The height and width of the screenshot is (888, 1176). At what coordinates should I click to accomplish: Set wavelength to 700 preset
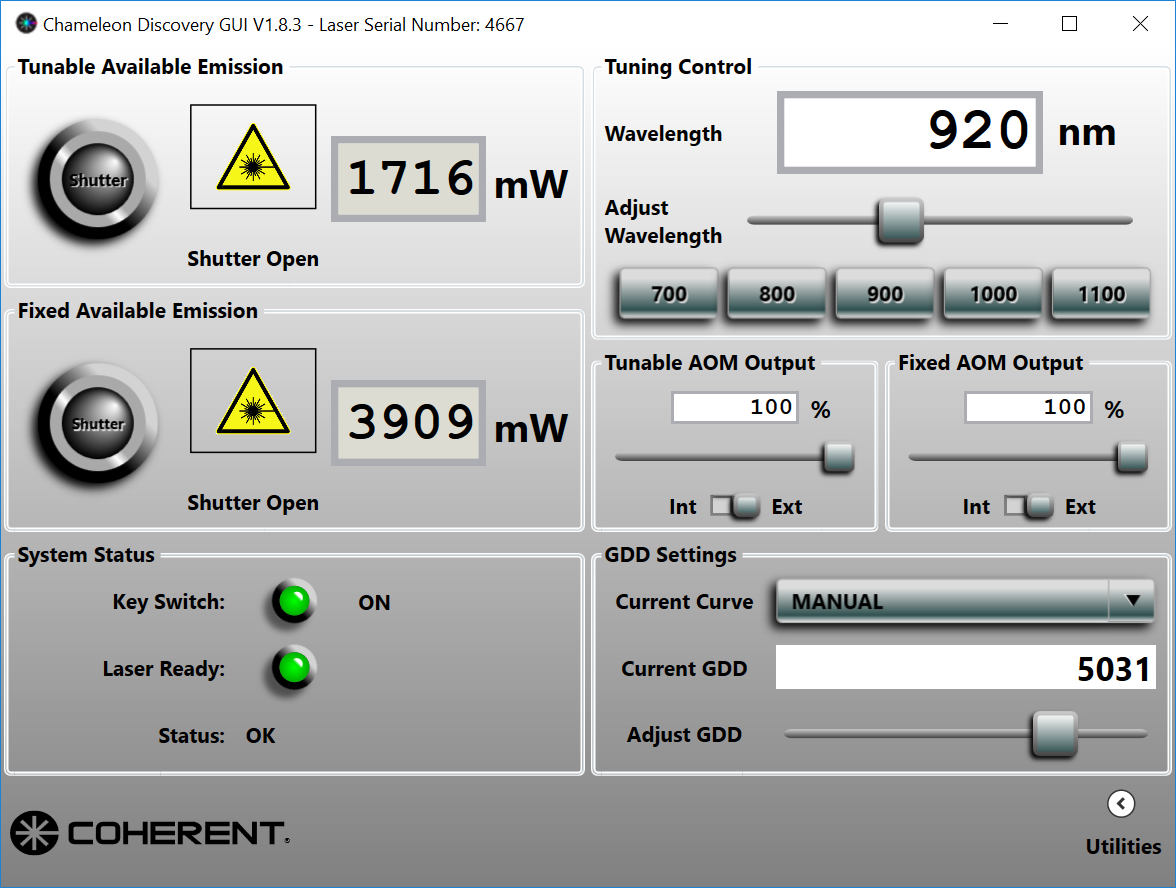(669, 294)
